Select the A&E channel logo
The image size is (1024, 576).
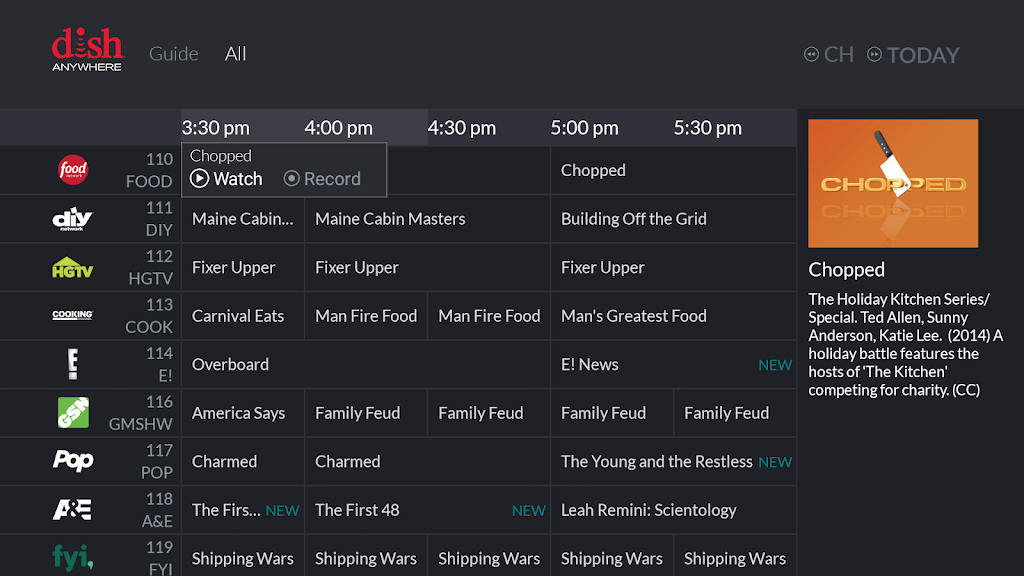point(72,510)
